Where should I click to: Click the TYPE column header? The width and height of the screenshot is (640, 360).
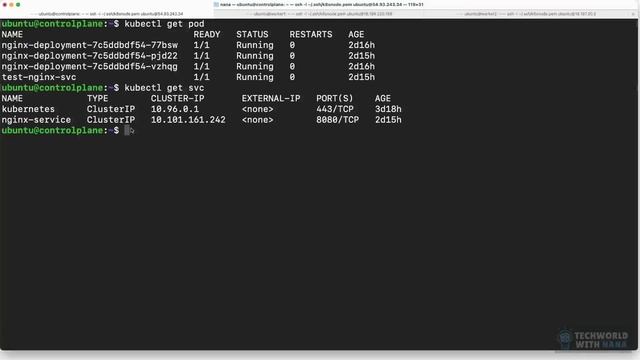pyautogui.click(x=98, y=98)
